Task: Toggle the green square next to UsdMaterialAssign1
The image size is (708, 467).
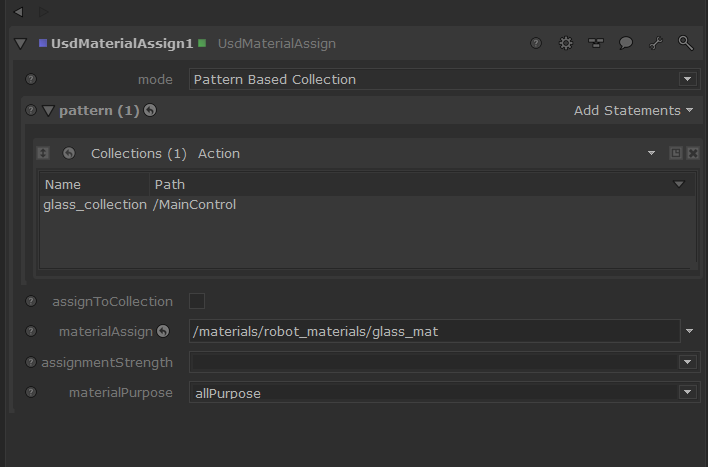Action: (x=202, y=43)
